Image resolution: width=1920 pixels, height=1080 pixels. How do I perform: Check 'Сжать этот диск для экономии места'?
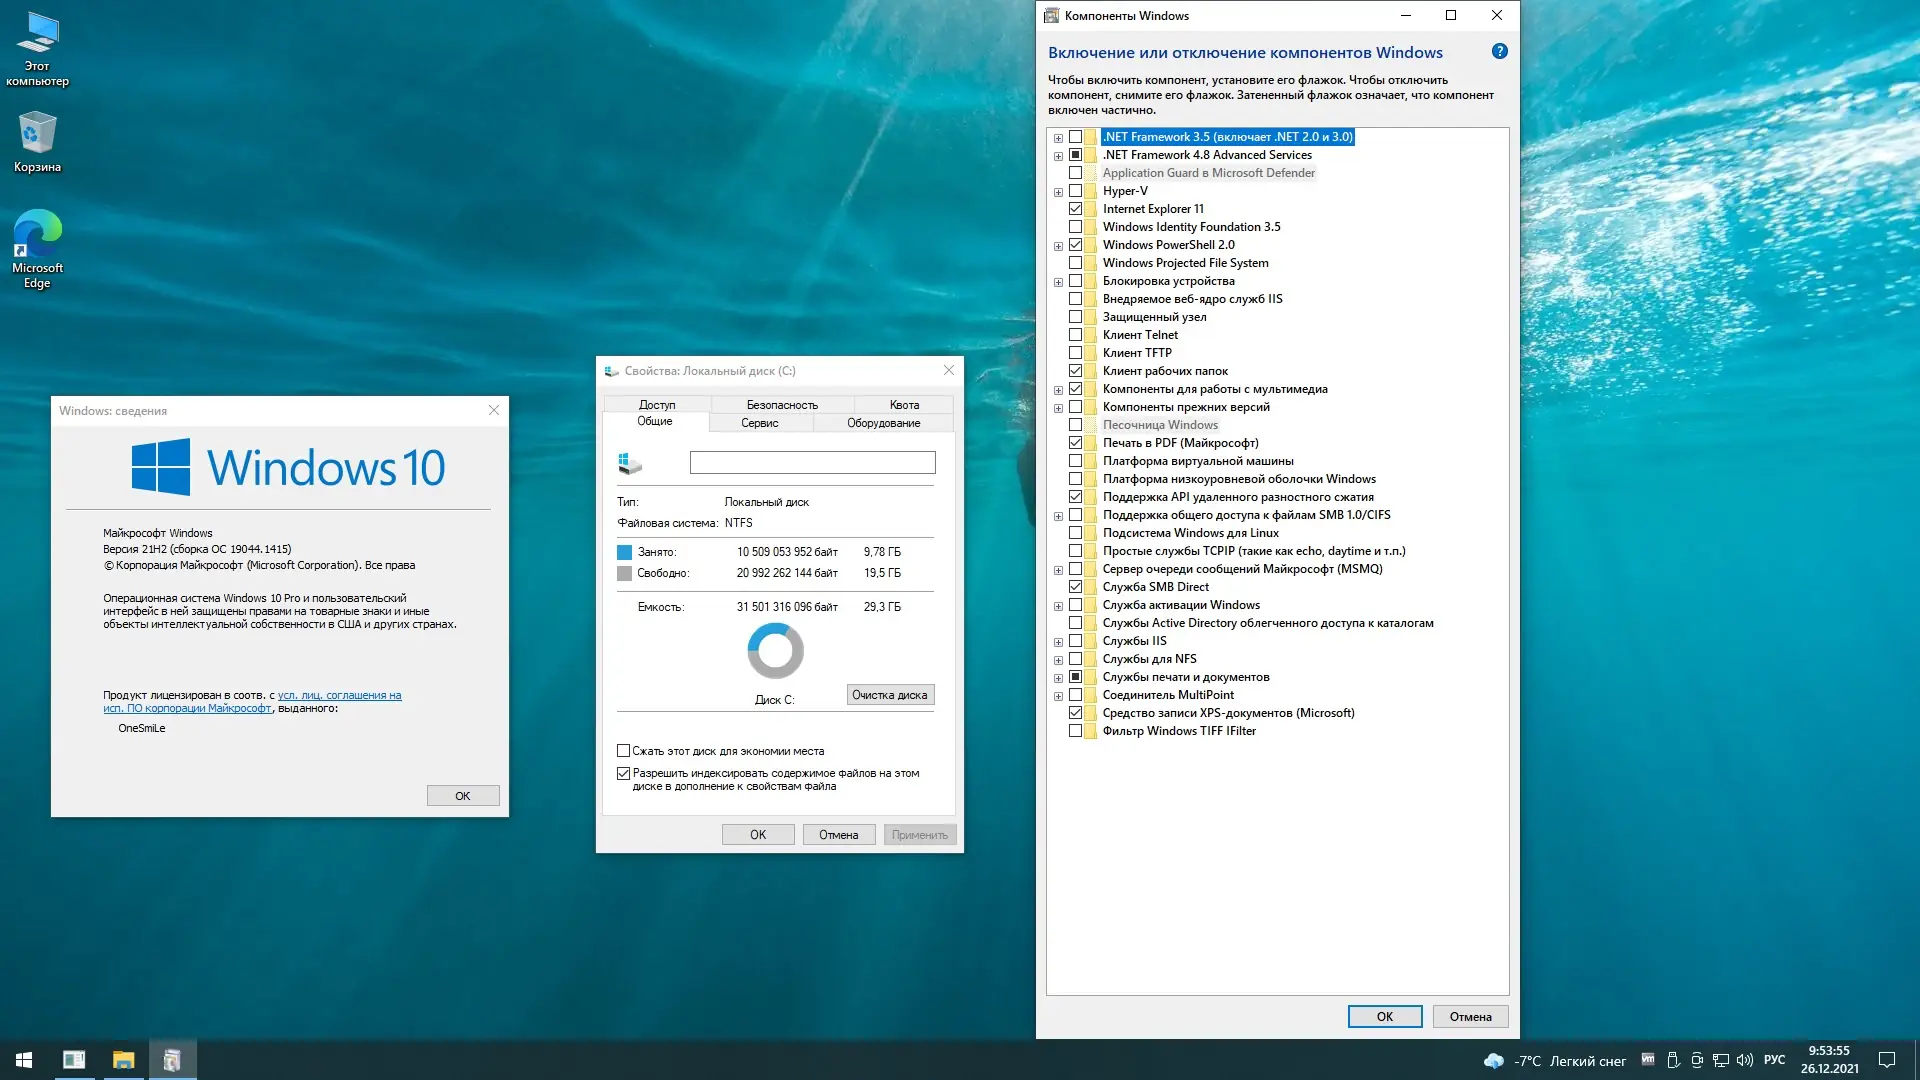click(x=624, y=751)
